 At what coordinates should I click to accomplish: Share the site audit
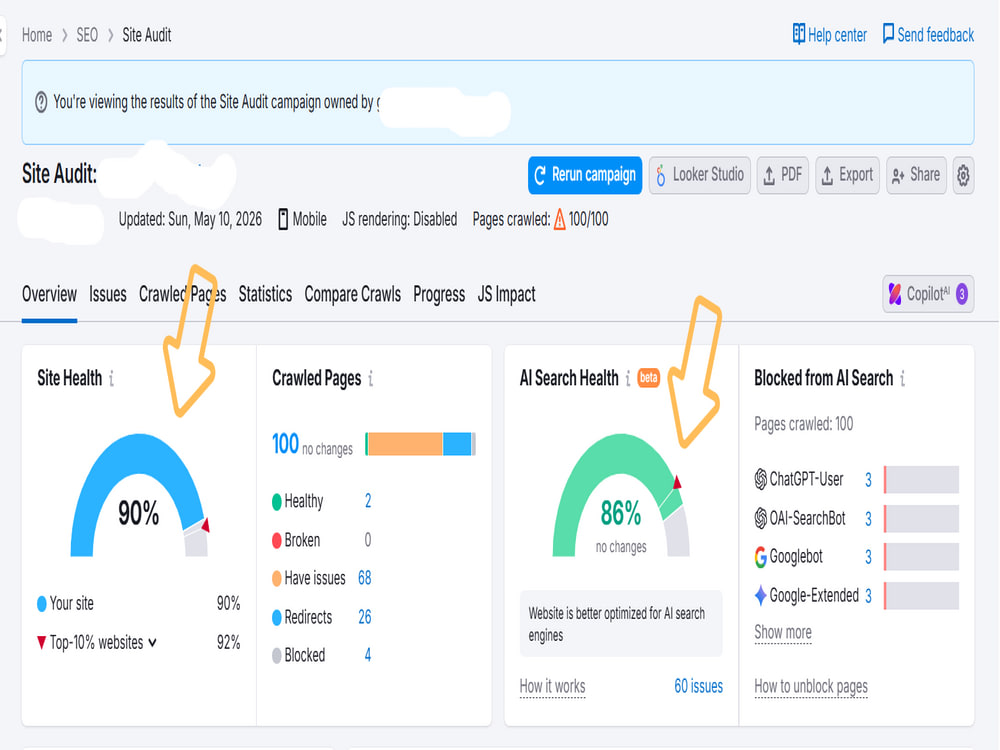click(916, 175)
